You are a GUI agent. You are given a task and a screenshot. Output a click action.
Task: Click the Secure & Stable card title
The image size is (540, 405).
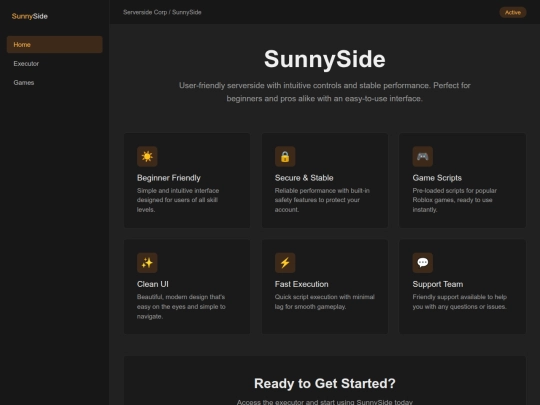[304, 178]
